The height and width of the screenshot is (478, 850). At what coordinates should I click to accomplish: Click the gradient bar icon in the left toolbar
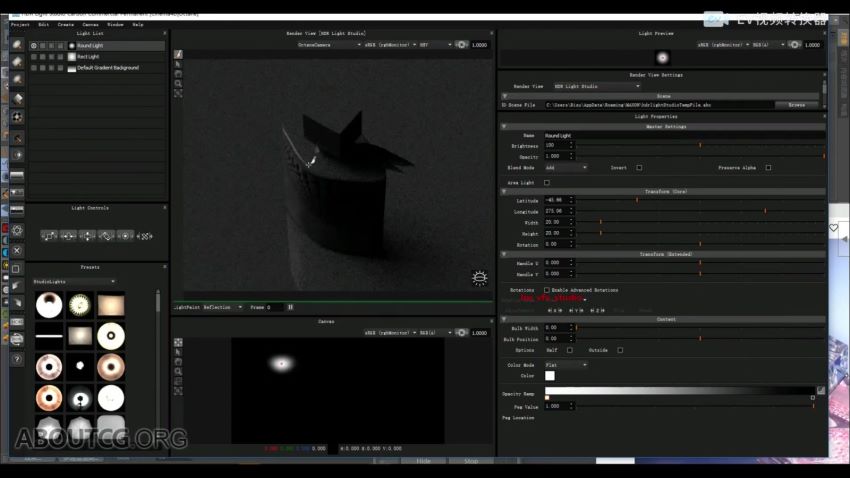tap(17, 176)
